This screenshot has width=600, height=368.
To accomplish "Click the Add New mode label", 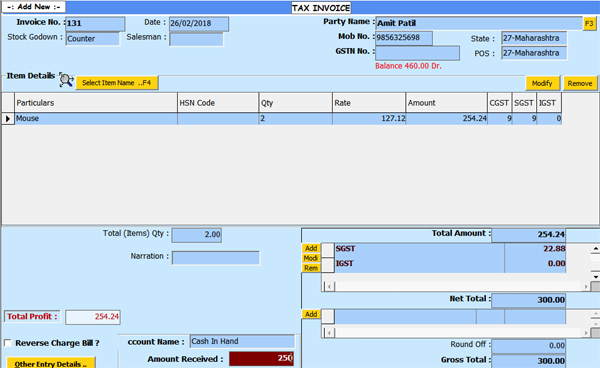I will pyautogui.click(x=34, y=7).
